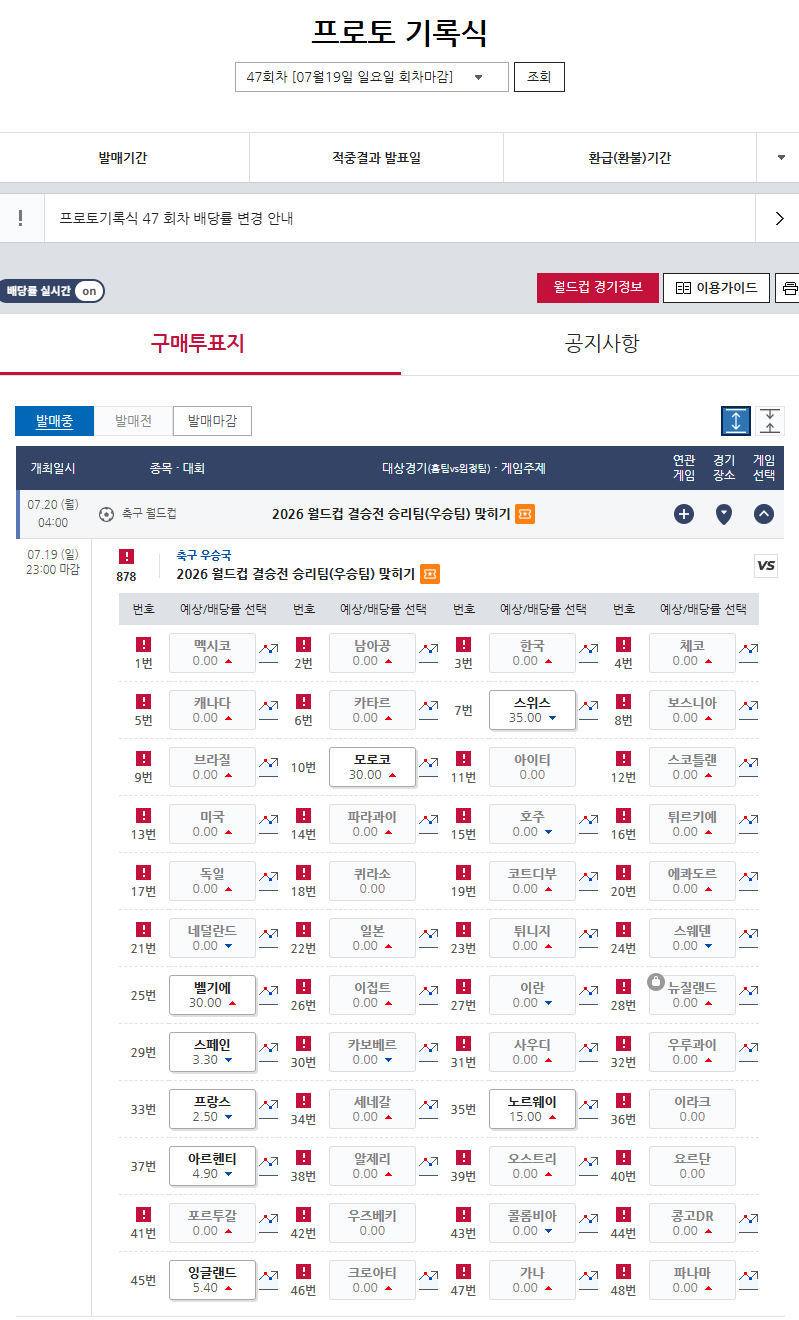
Task: Open the odds trend graph for 벨기에
Action: click(268, 995)
